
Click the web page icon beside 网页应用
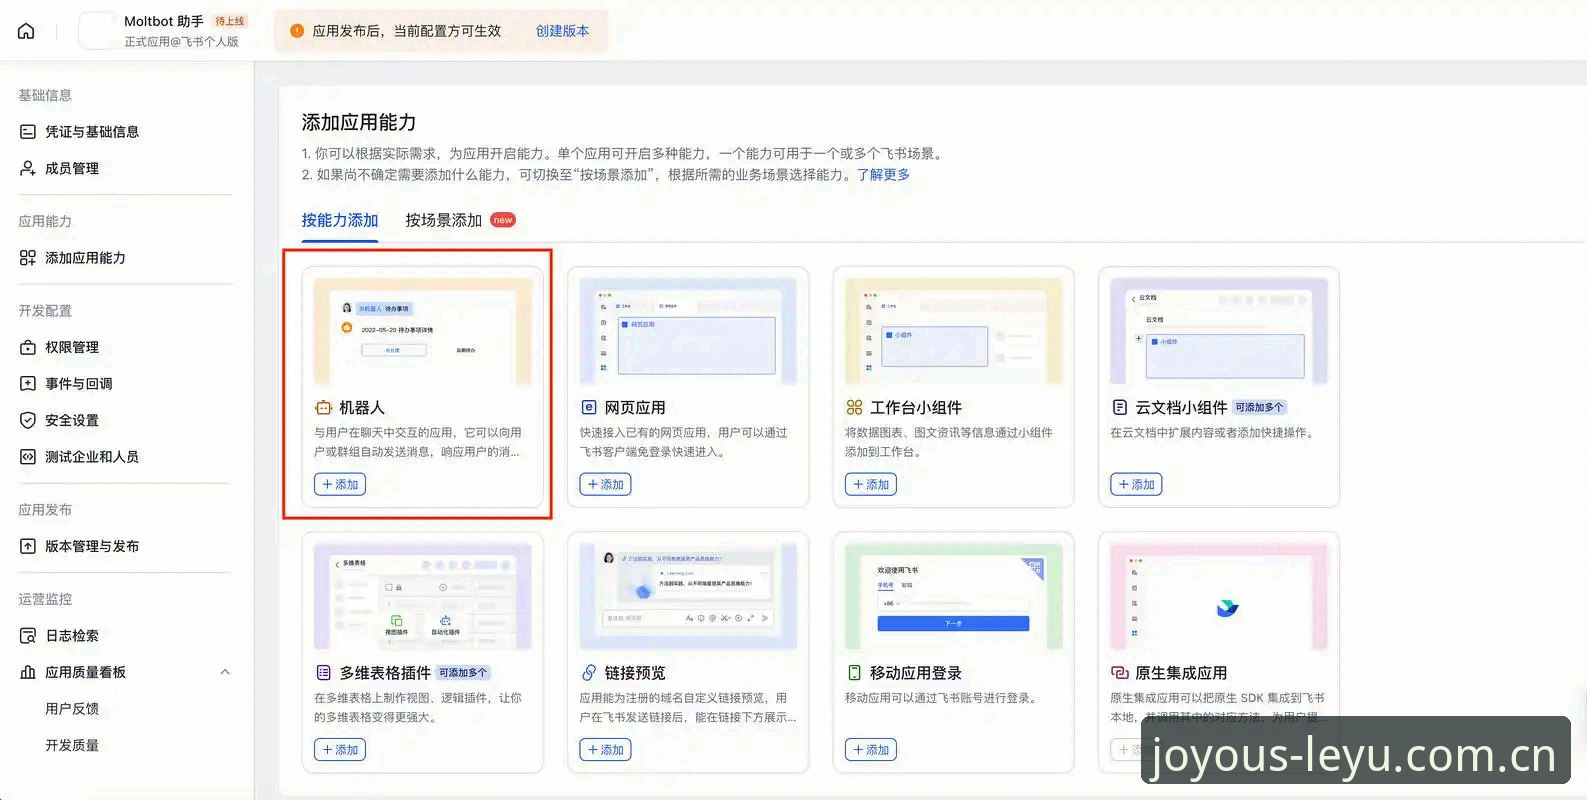tap(589, 408)
